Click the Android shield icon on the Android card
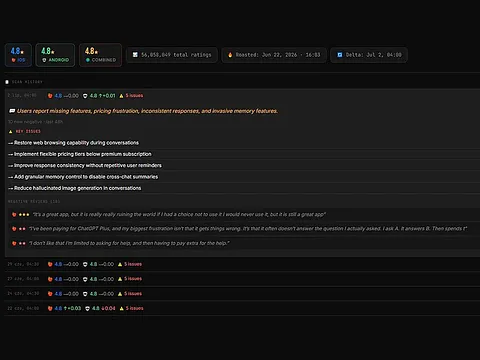The image size is (480, 360). click(44, 60)
